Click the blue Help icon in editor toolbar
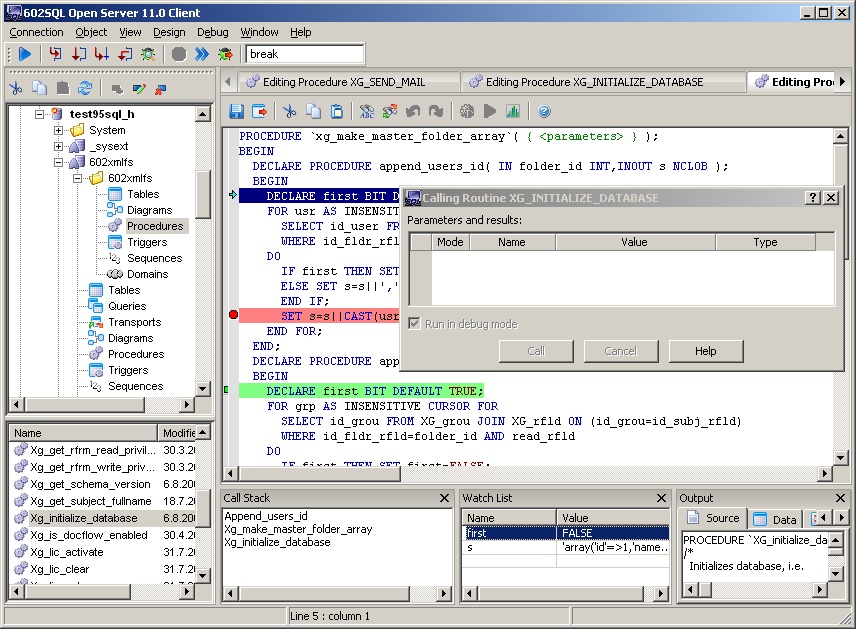 click(544, 111)
